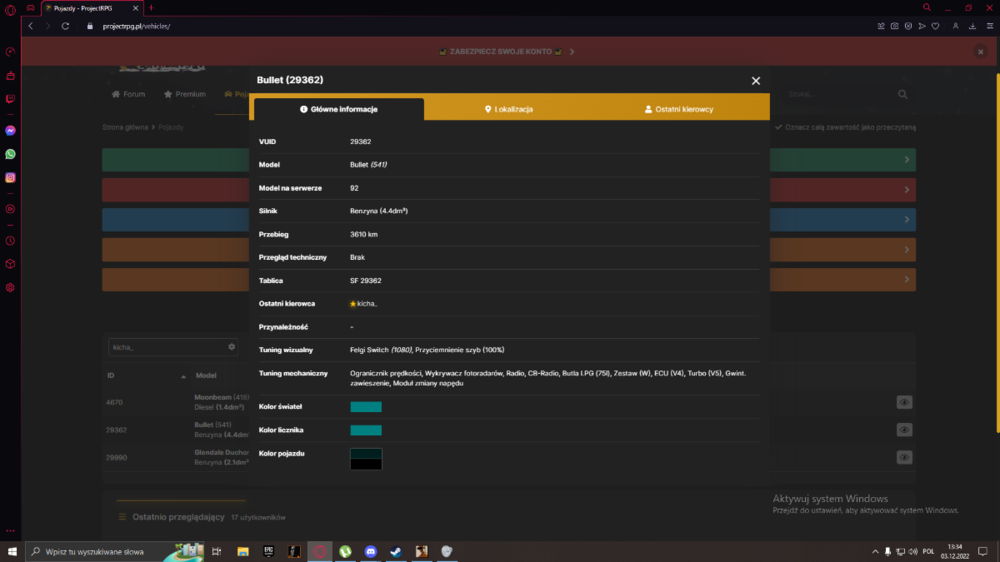
Task: Open GX Cleaner icon in sidebar
Action: click(x=10, y=76)
